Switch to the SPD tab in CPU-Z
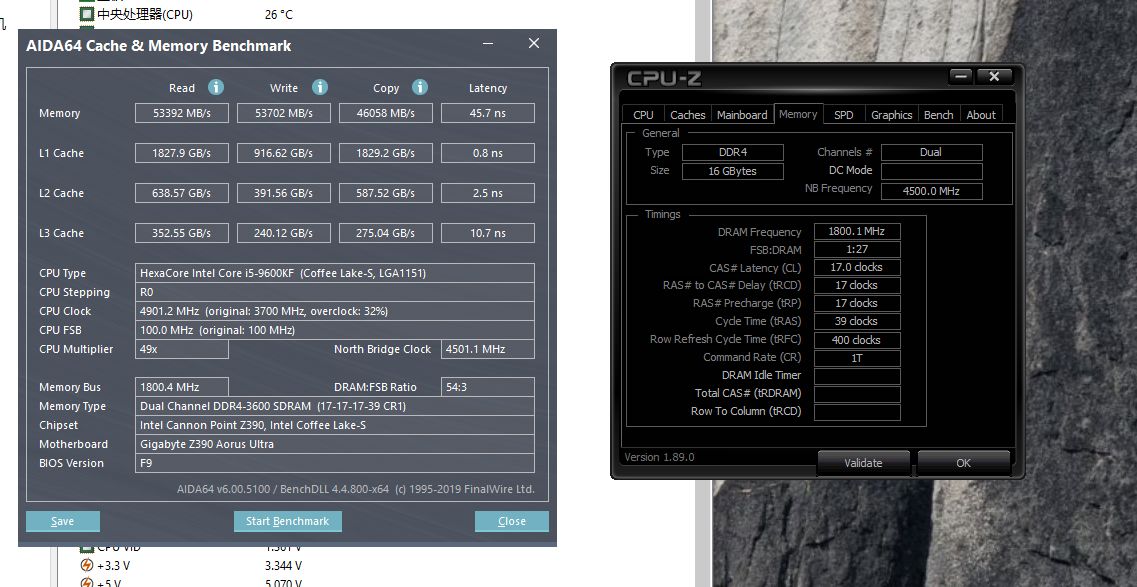Image resolution: width=1137 pixels, height=587 pixels. pos(844,115)
